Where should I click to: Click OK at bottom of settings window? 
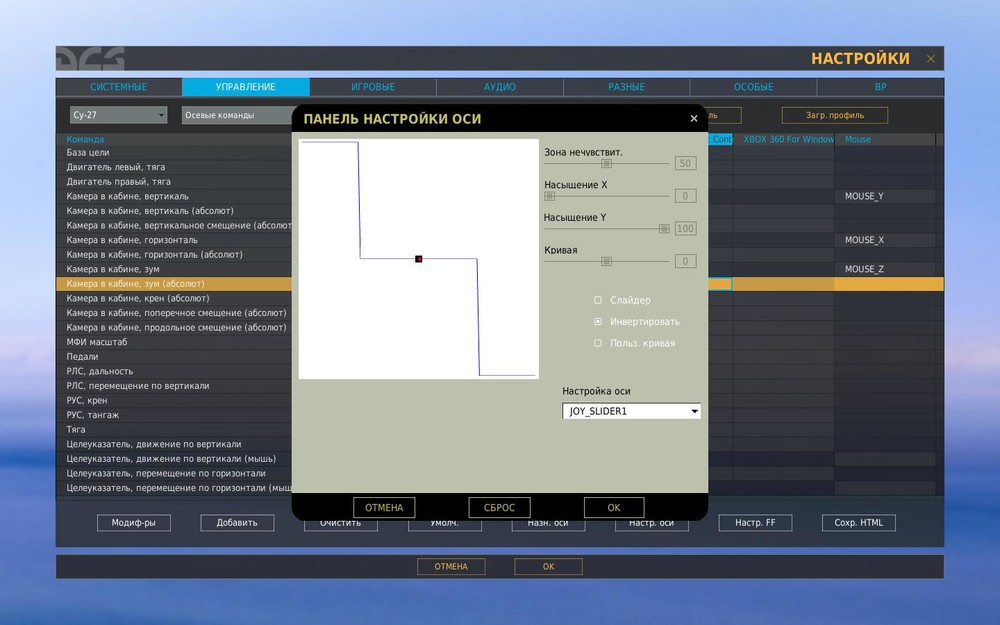click(548, 566)
